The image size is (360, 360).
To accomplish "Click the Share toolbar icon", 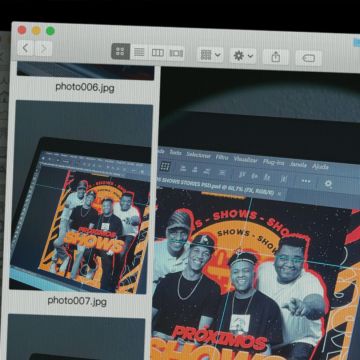I will point(275,57).
